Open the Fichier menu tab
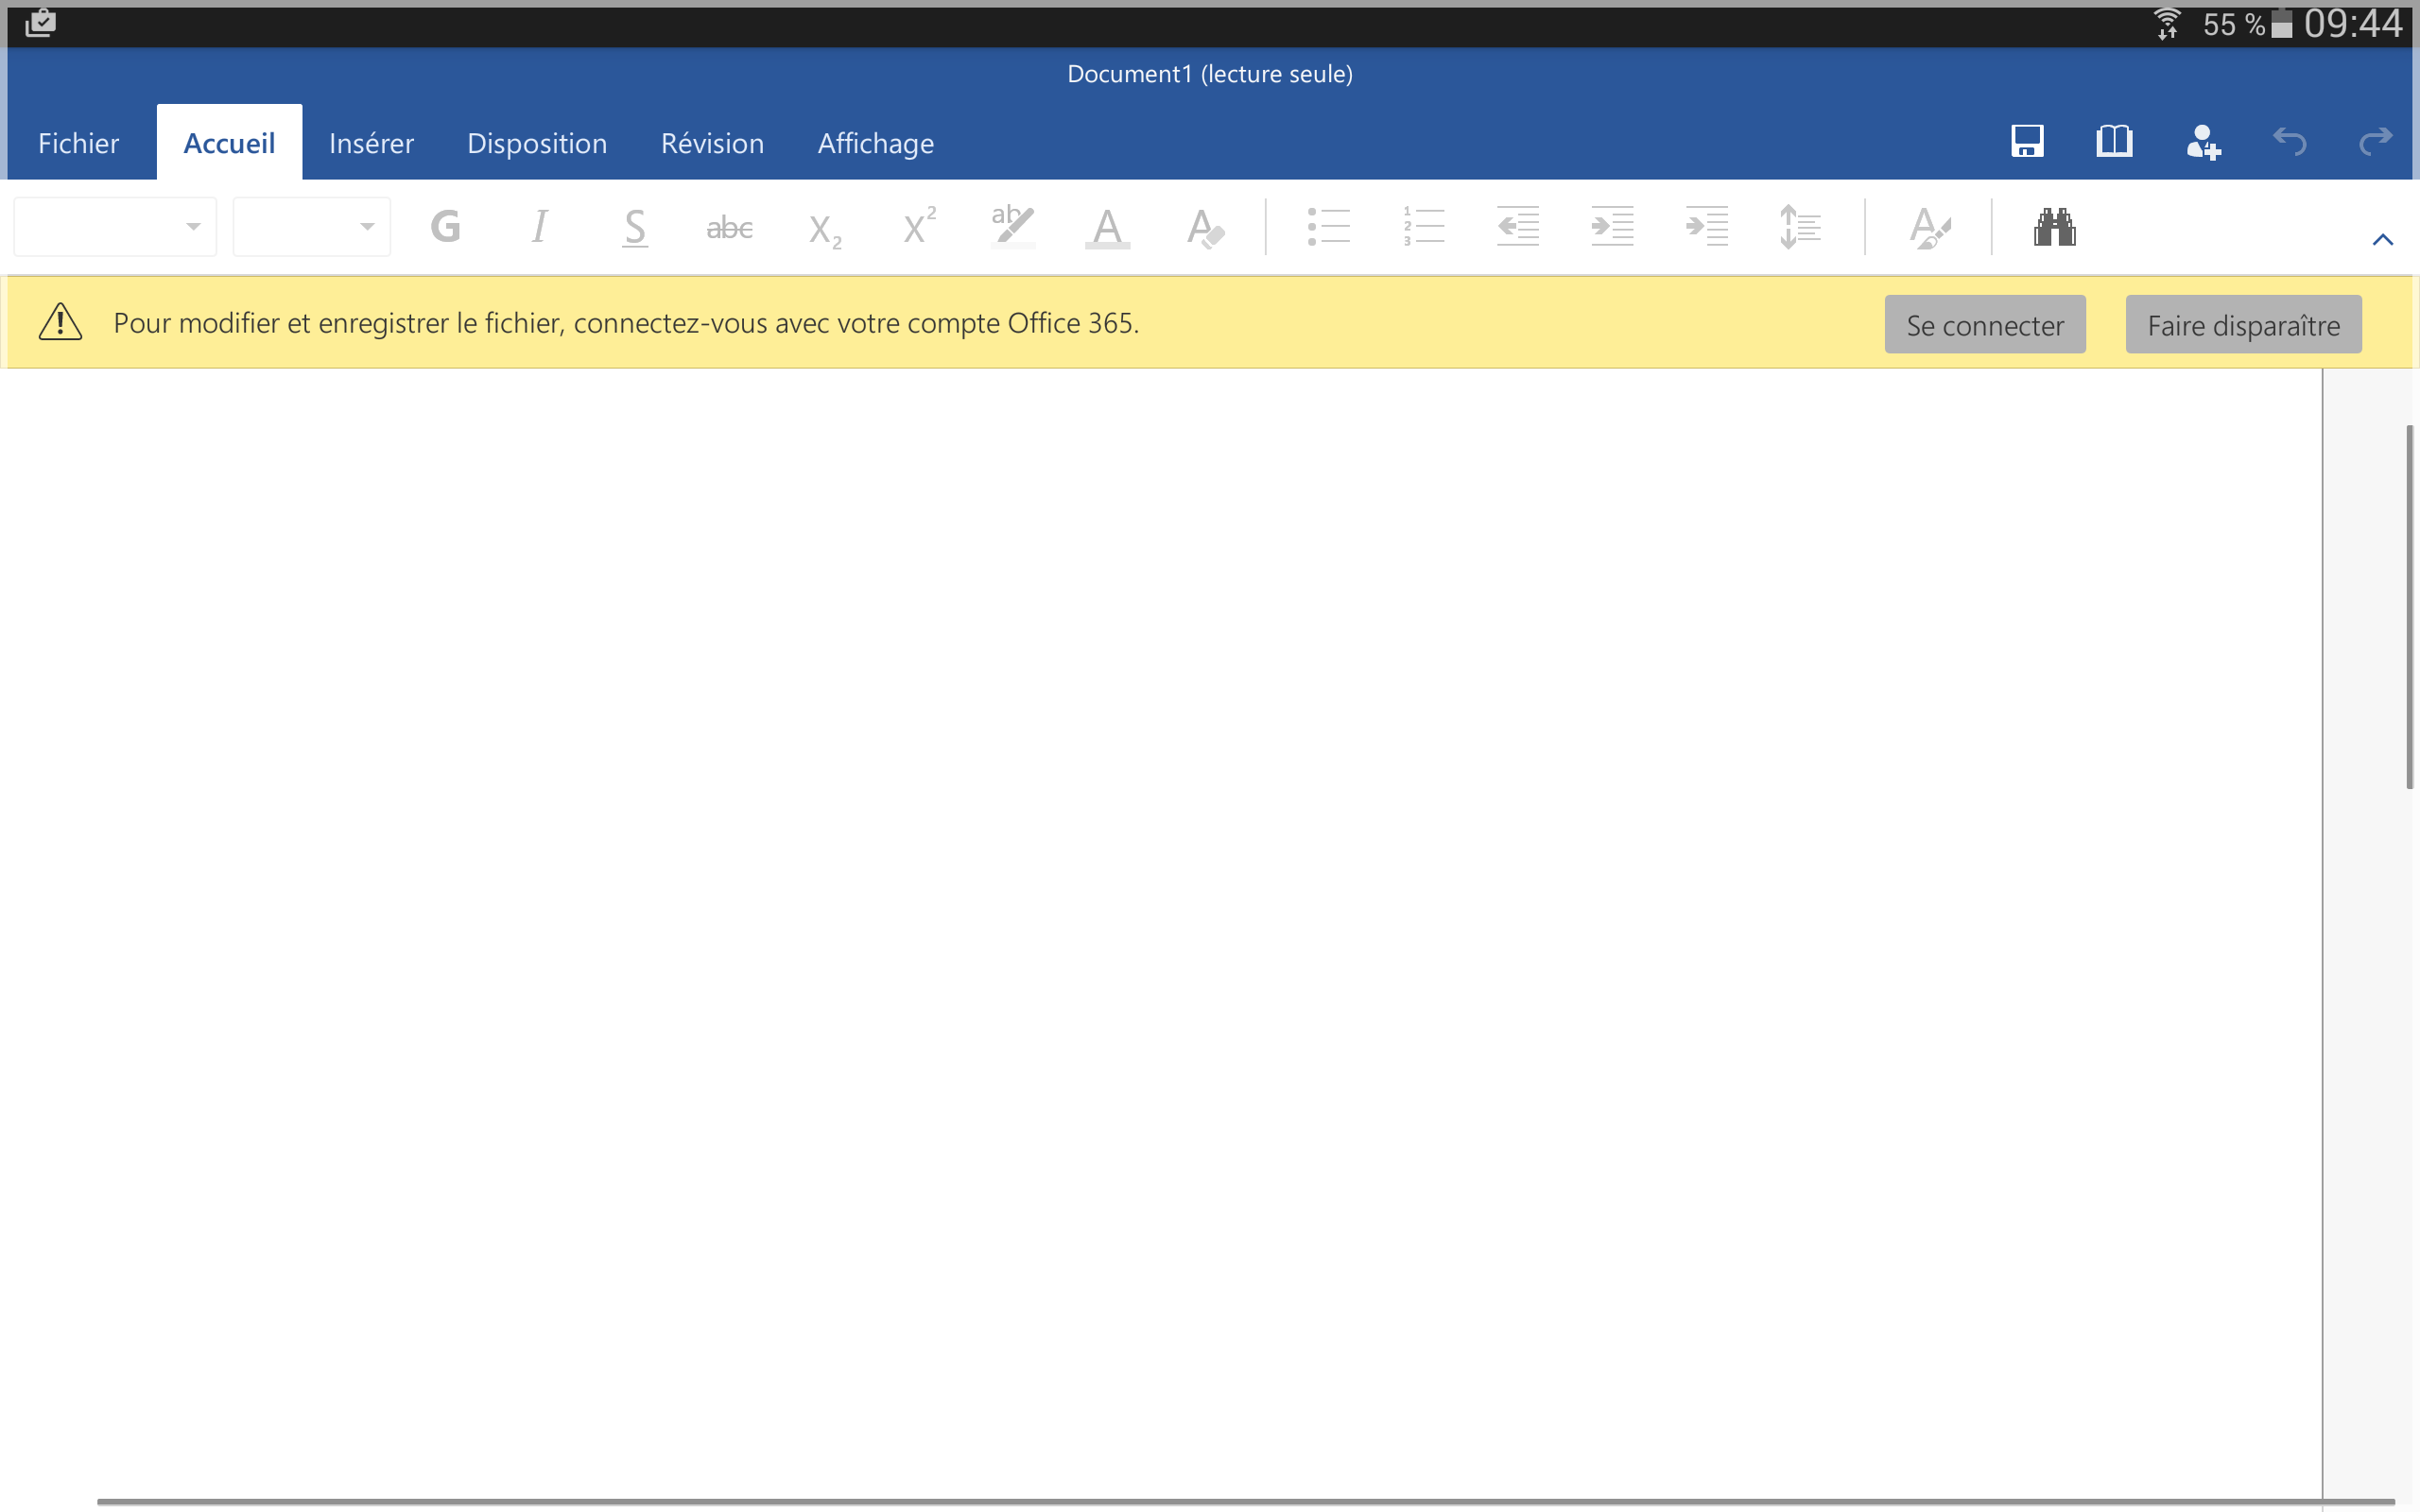This screenshot has width=2420, height=1512. [78, 143]
